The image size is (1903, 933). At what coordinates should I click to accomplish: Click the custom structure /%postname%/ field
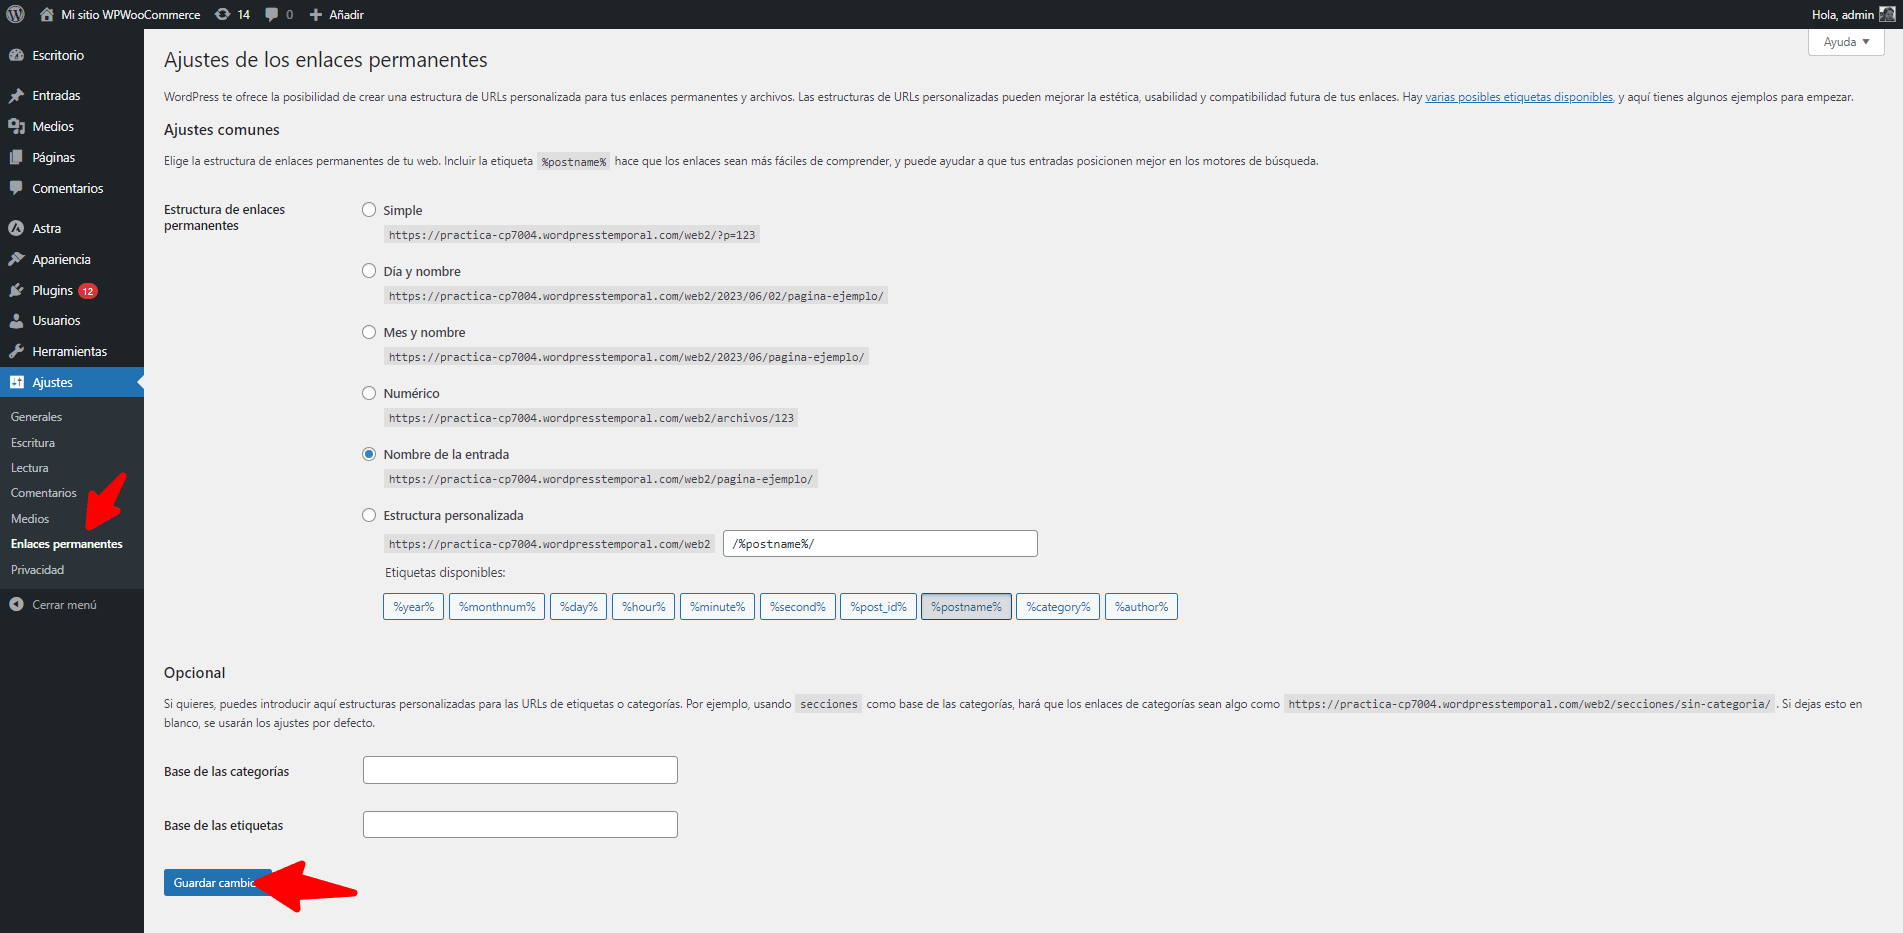pos(880,544)
